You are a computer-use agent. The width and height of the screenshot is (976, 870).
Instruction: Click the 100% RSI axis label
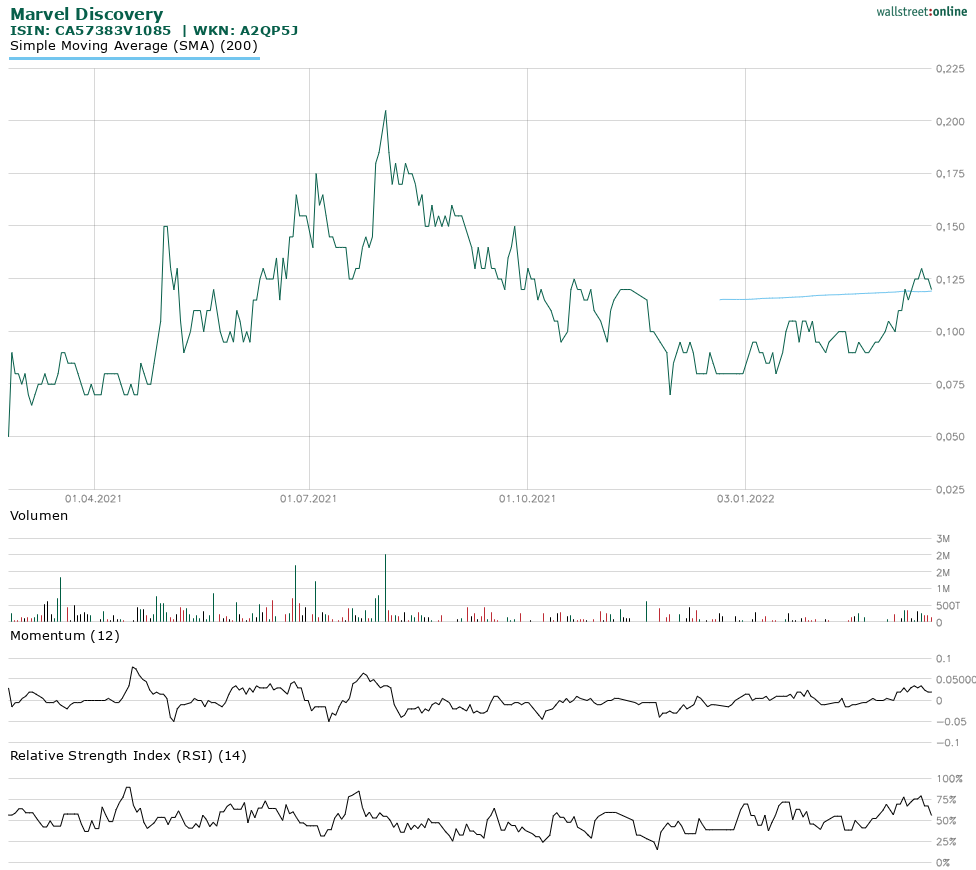(x=950, y=779)
